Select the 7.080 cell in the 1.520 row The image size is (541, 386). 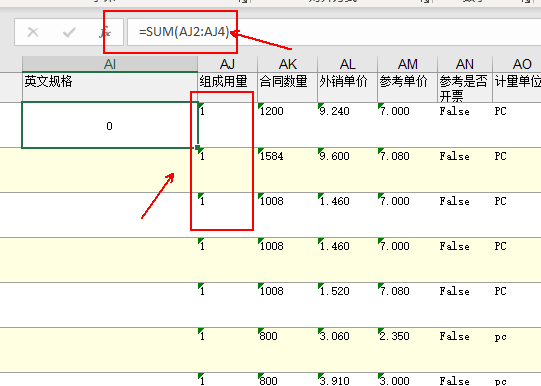pyautogui.click(x=407, y=305)
